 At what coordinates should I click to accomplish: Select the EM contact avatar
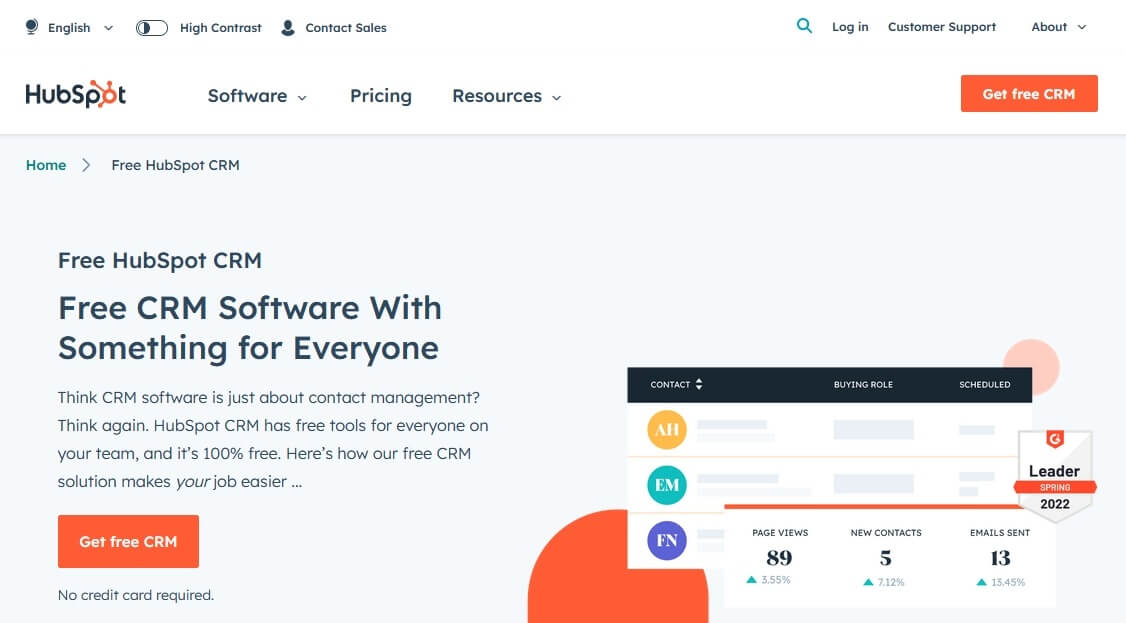tap(667, 484)
